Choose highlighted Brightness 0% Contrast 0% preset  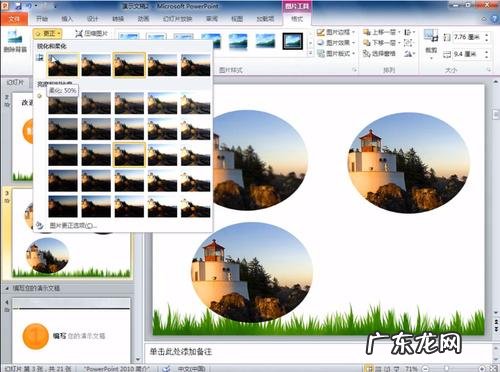coord(129,155)
